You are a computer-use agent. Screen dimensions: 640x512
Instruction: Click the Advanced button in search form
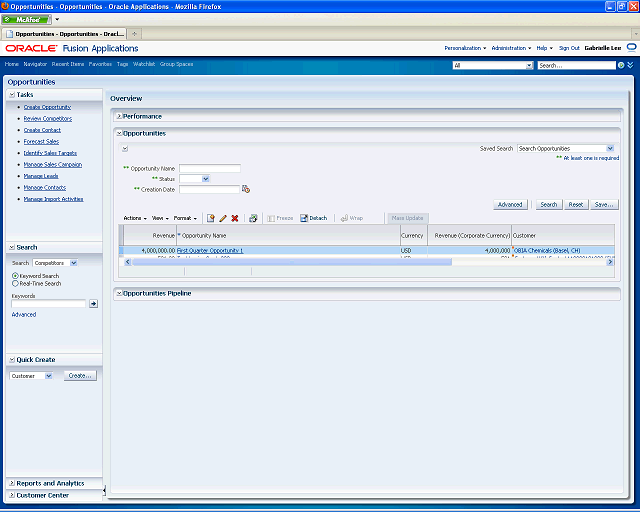(x=510, y=205)
